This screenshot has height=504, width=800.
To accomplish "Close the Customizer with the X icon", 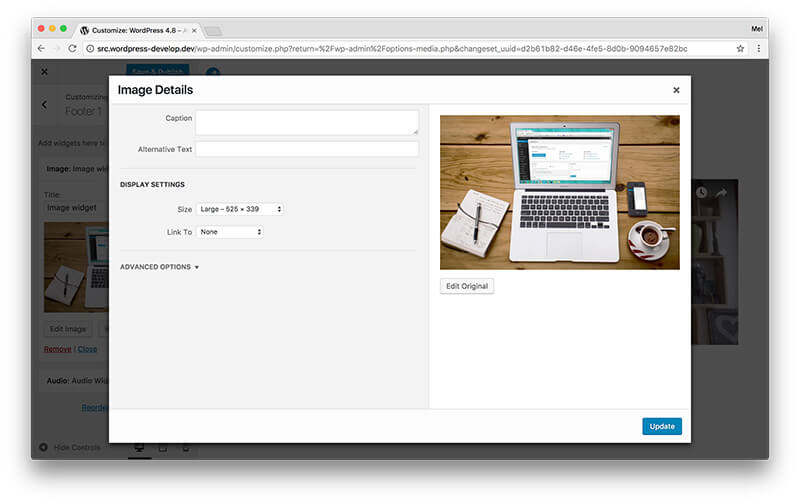I will 44,71.
